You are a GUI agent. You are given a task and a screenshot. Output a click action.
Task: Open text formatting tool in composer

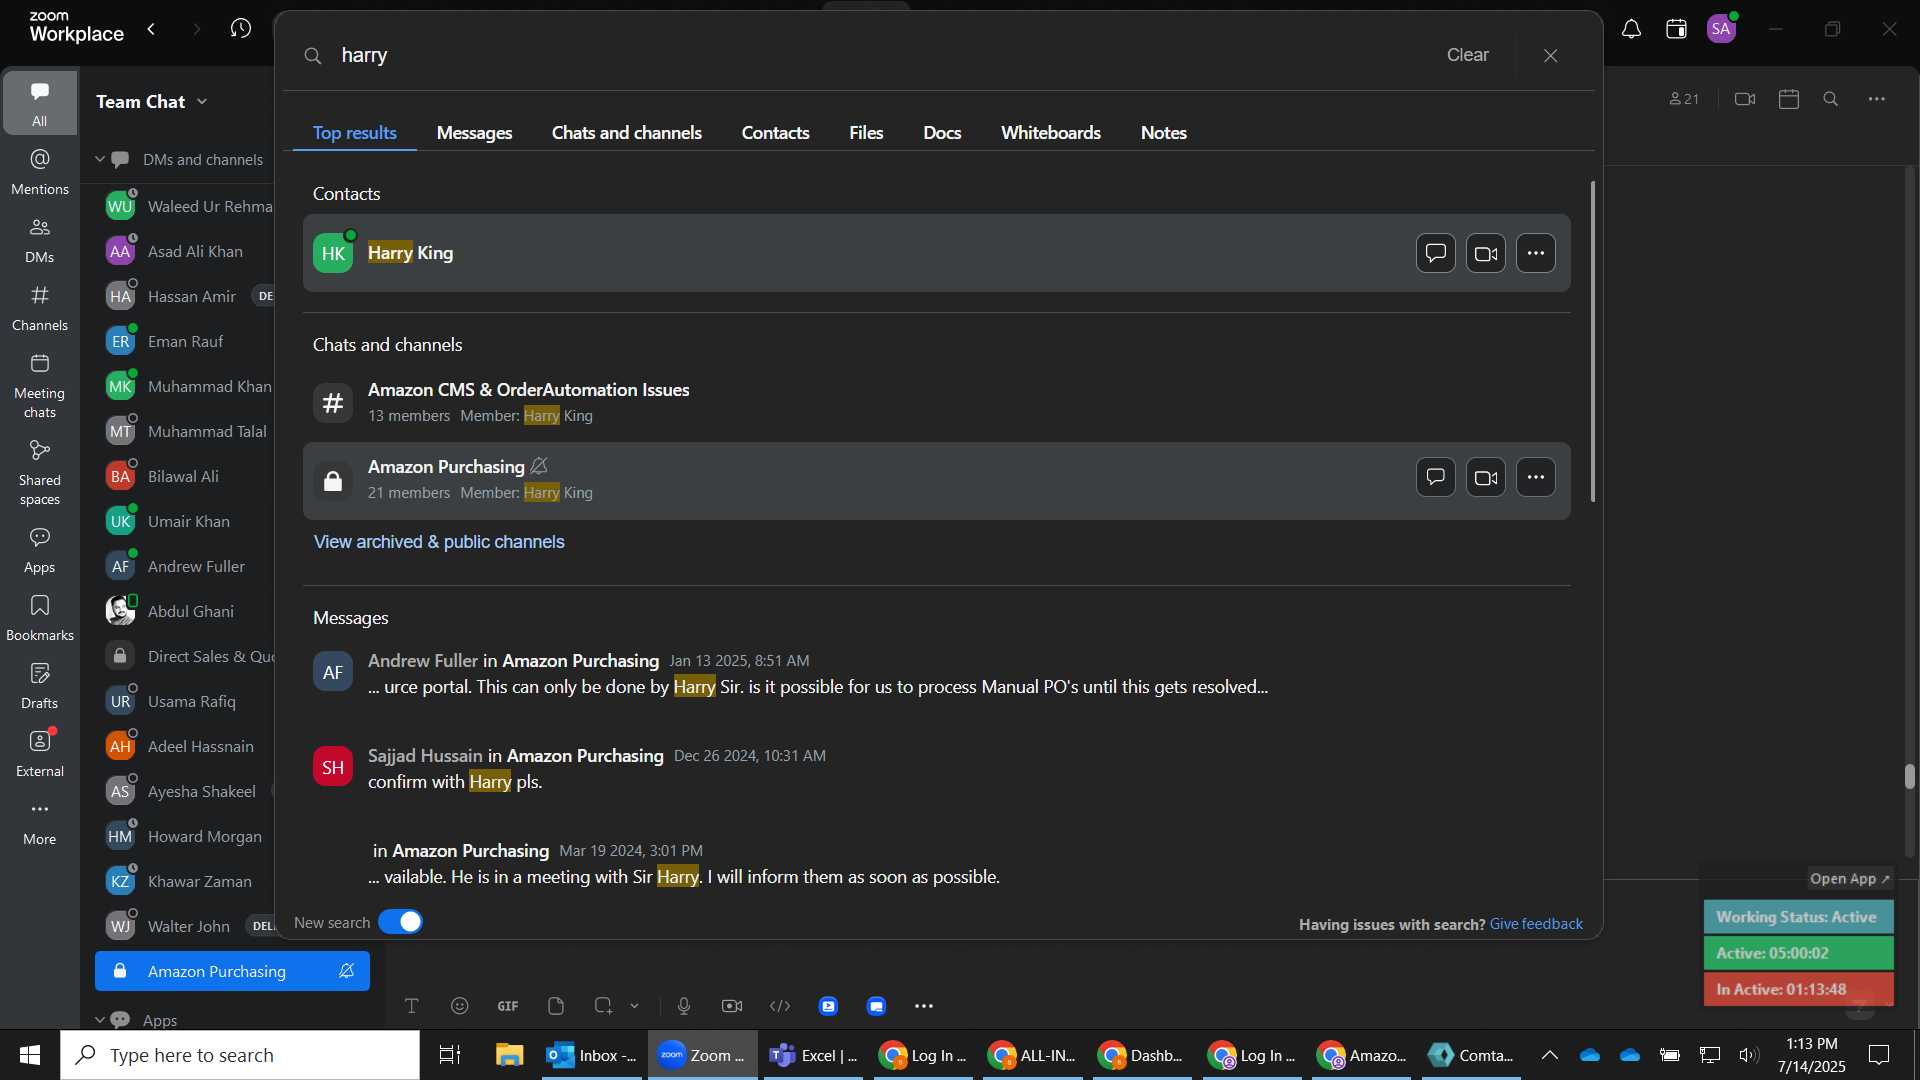411,1006
